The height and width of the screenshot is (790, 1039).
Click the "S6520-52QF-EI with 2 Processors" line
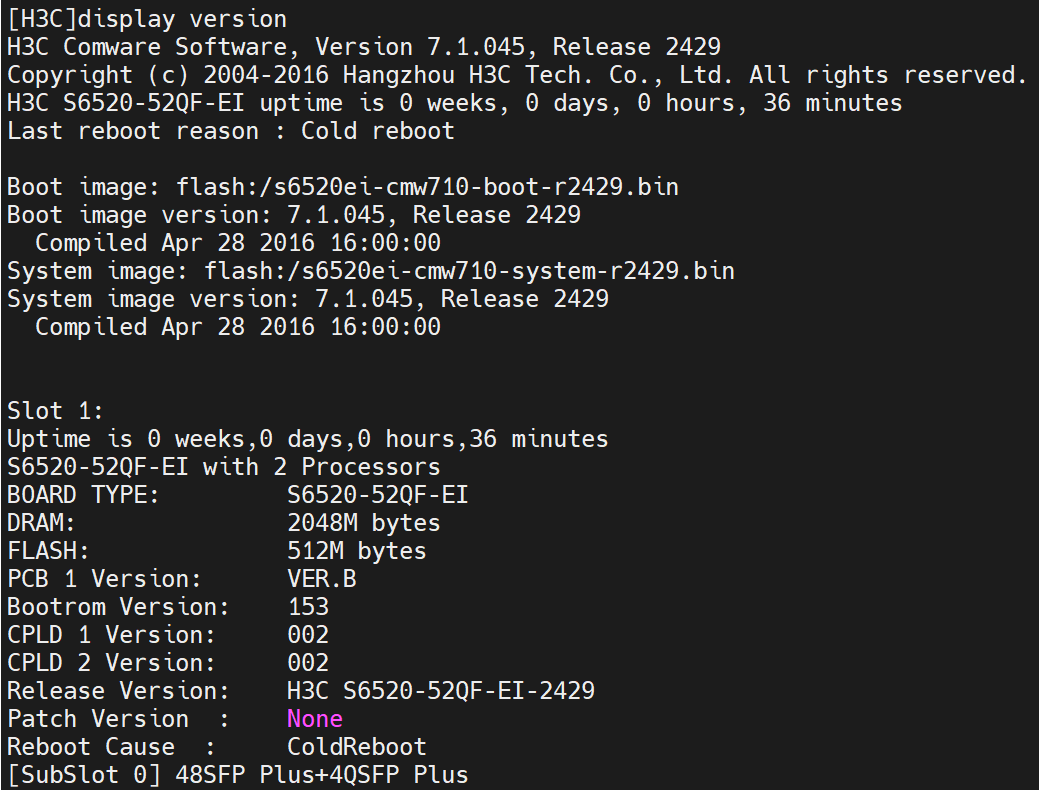click(223, 467)
